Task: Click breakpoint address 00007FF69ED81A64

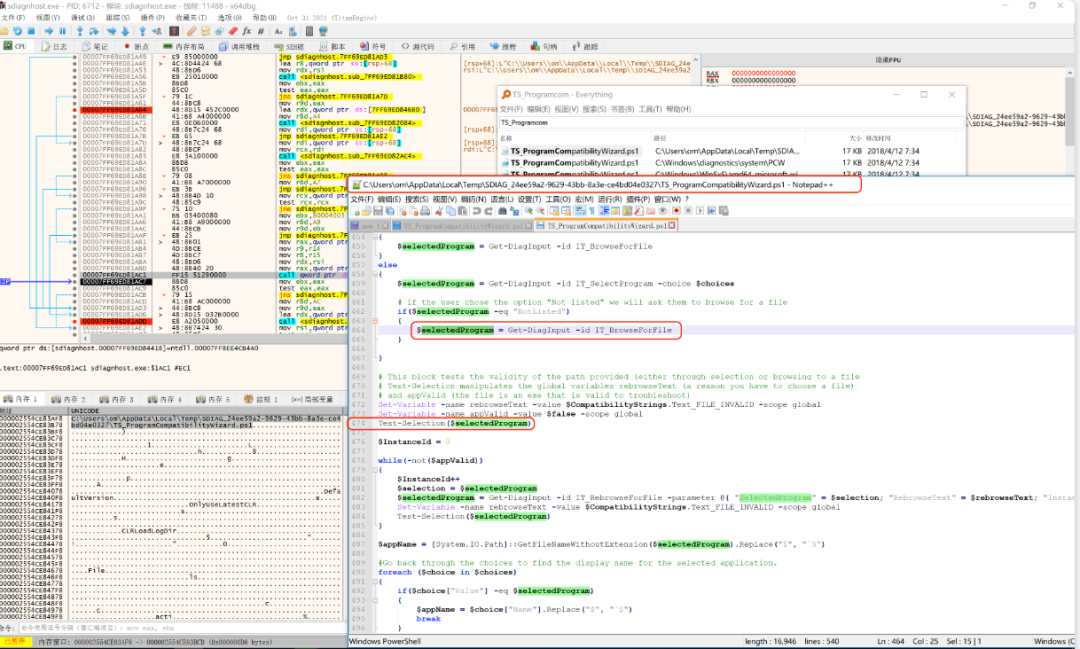Action: click(114, 110)
